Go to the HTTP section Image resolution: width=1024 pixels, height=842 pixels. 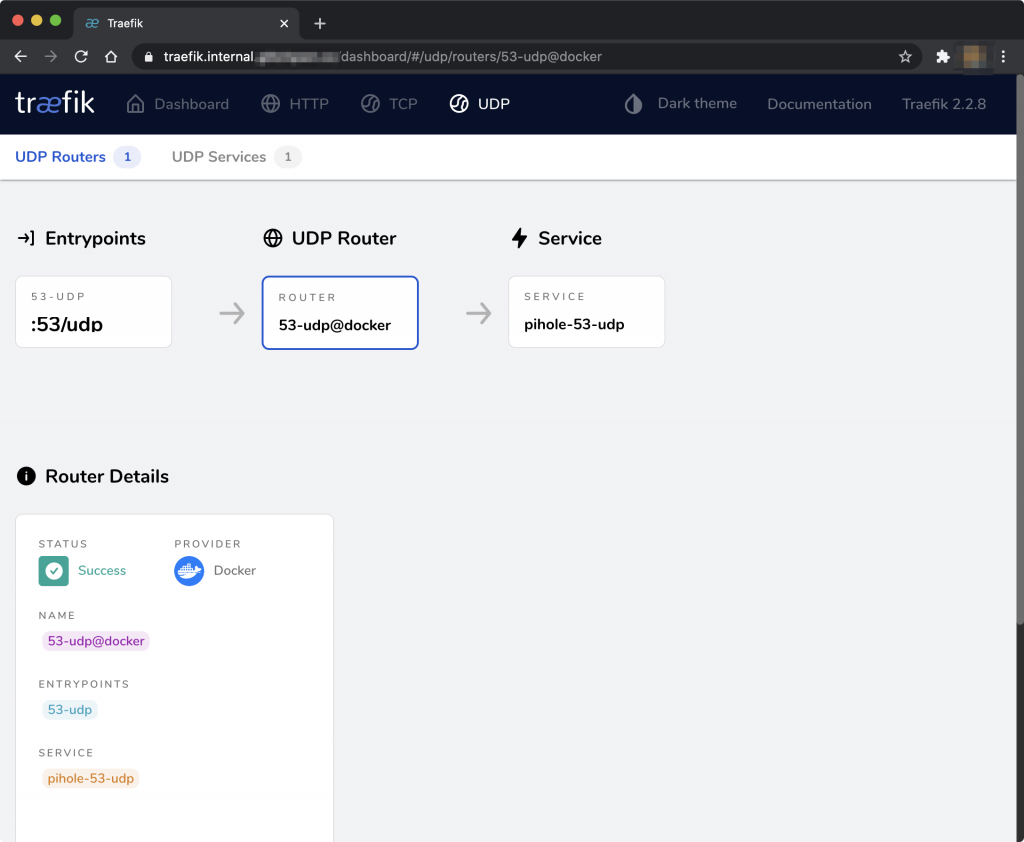coord(295,104)
